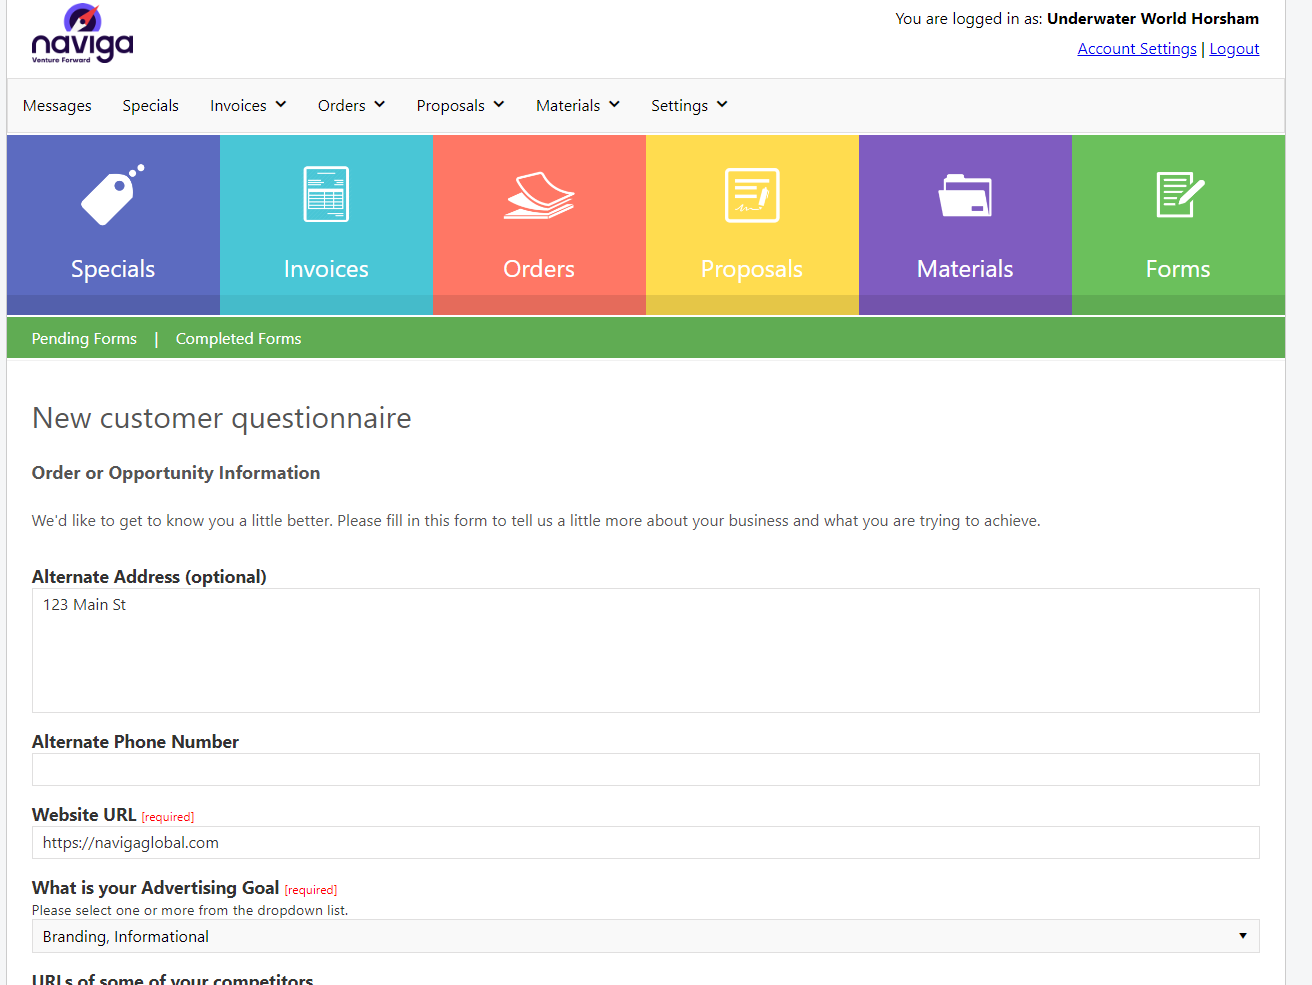Click the Logout link

(1234, 49)
